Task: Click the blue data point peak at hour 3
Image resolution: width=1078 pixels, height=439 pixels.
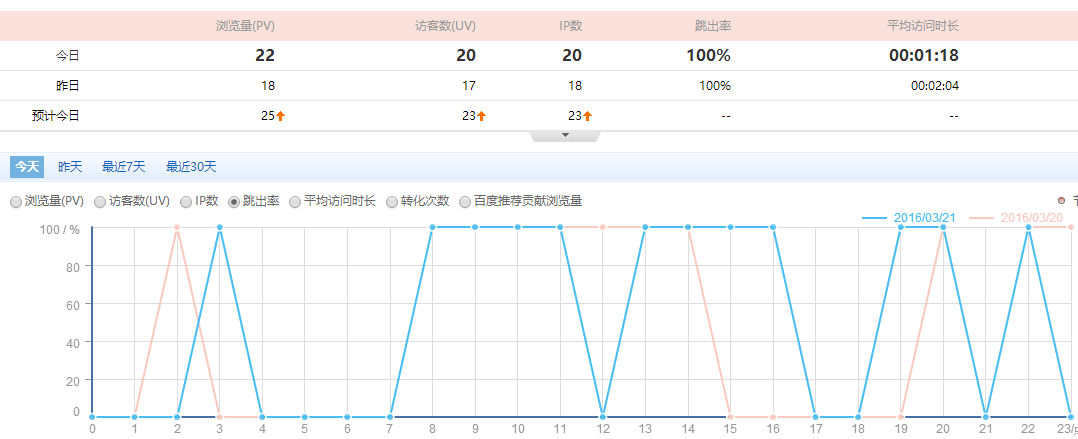Action: [220, 227]
